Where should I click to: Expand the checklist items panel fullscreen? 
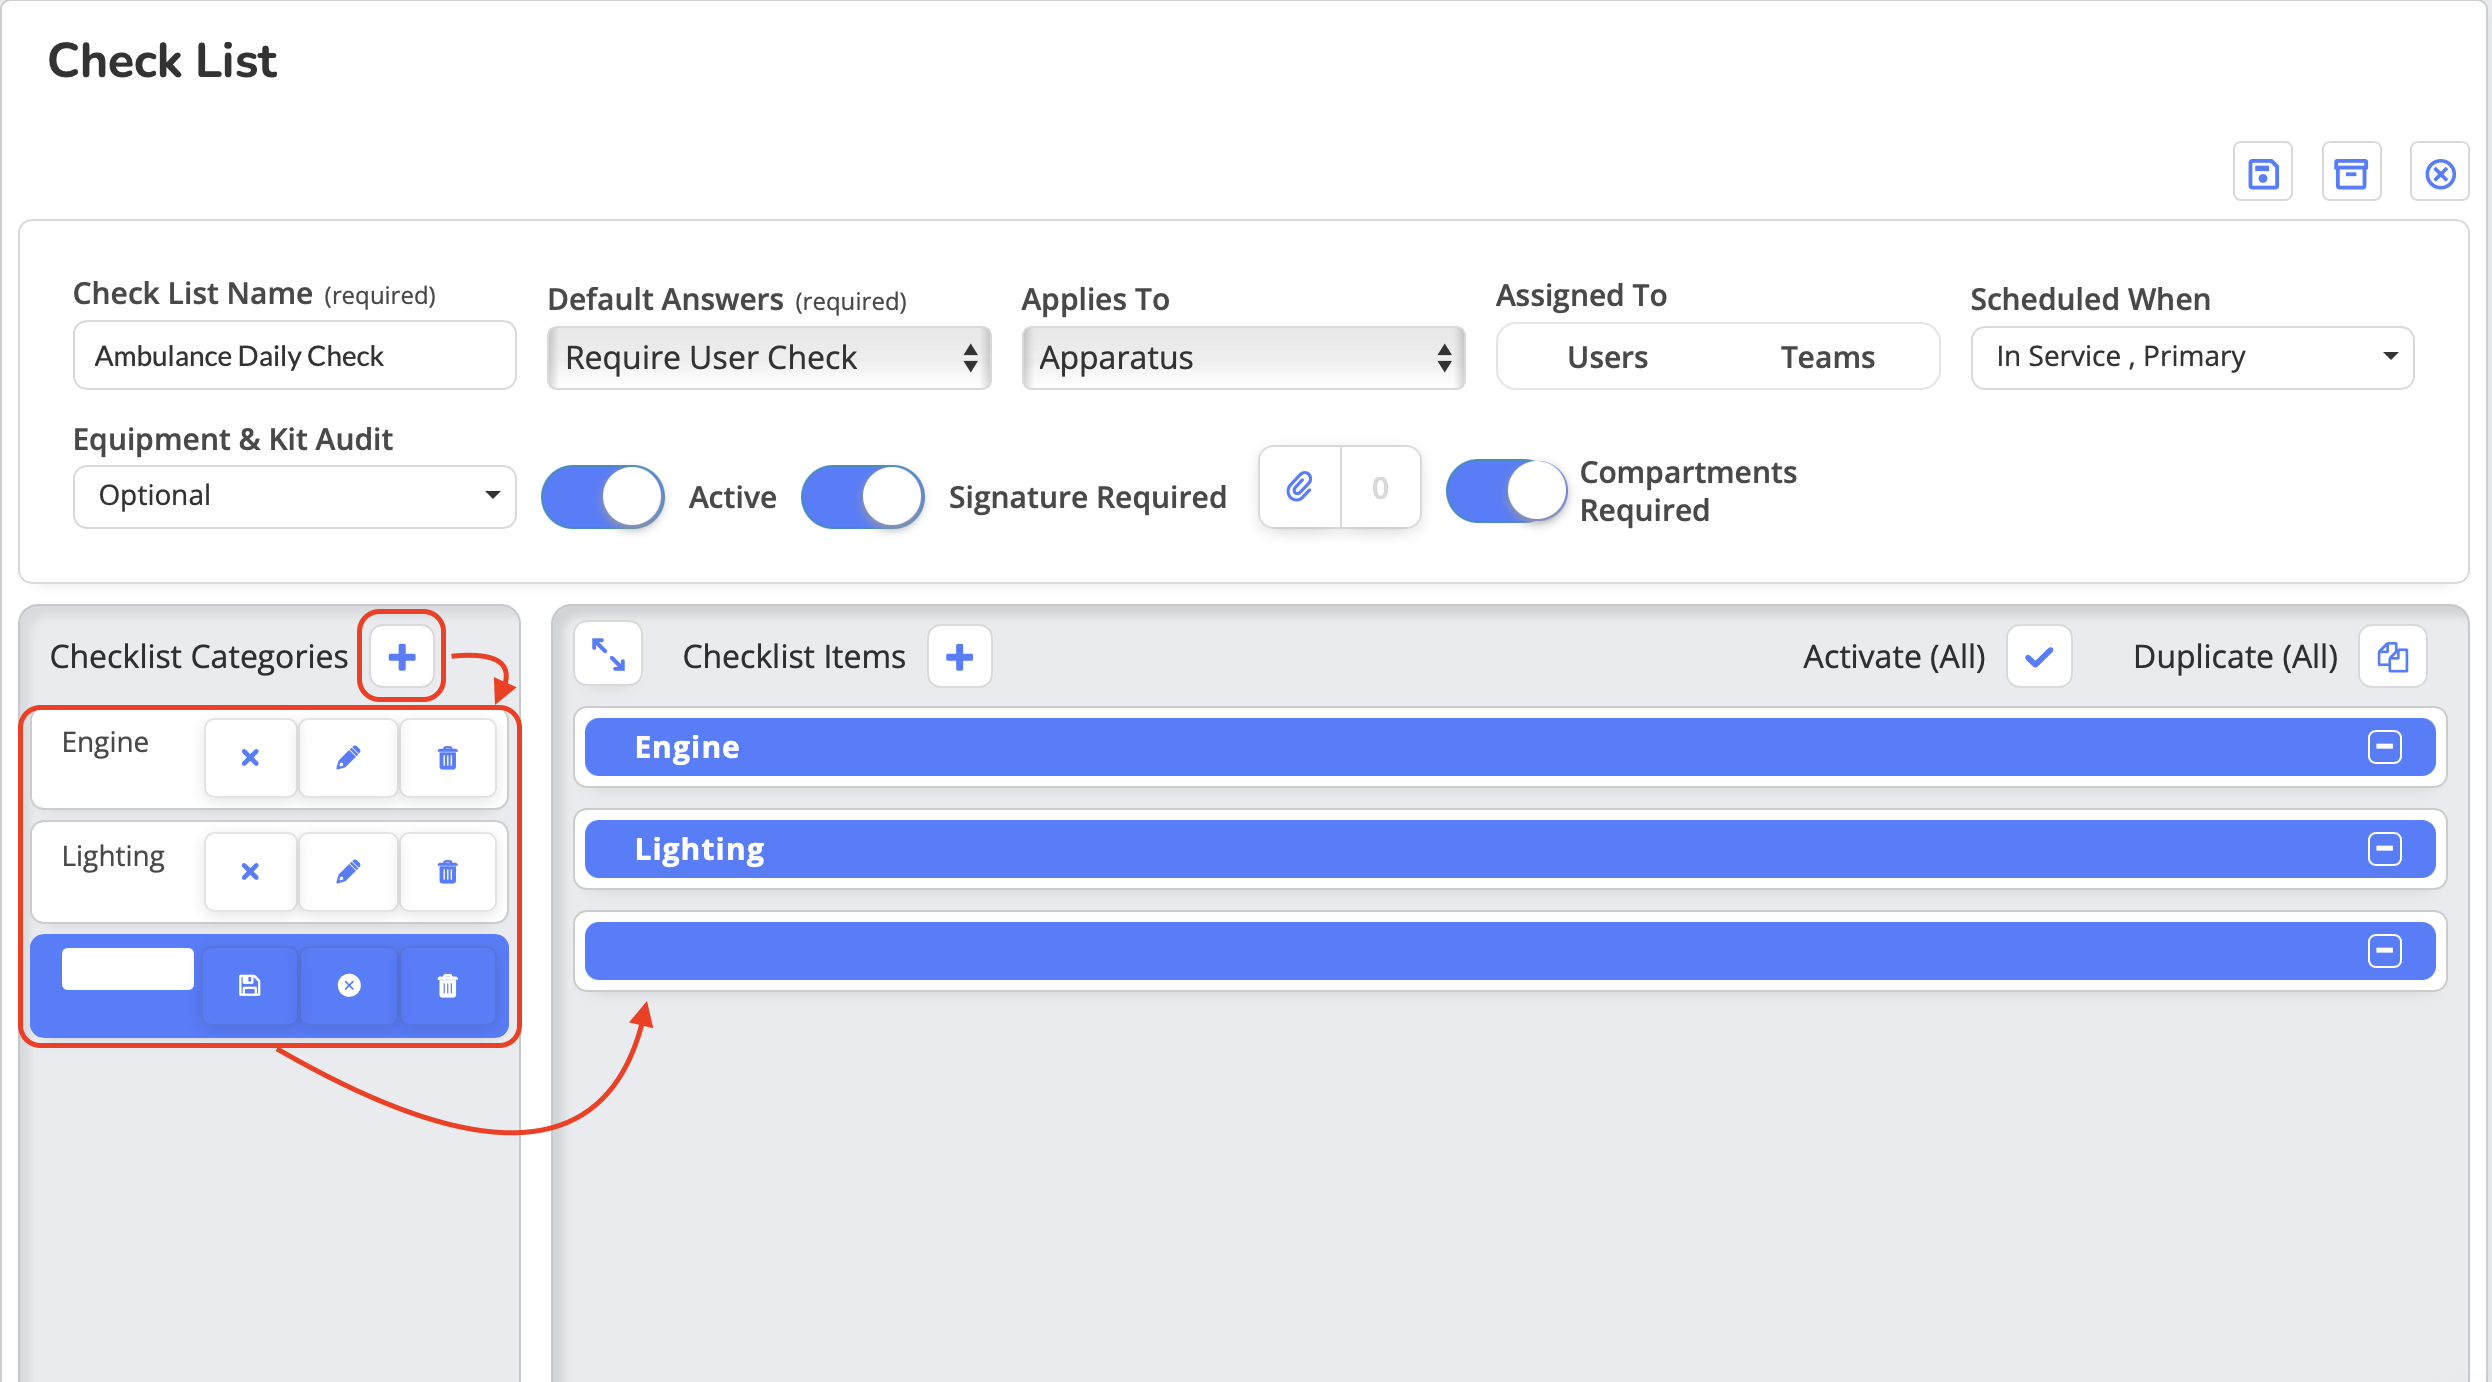pos(608,656)
